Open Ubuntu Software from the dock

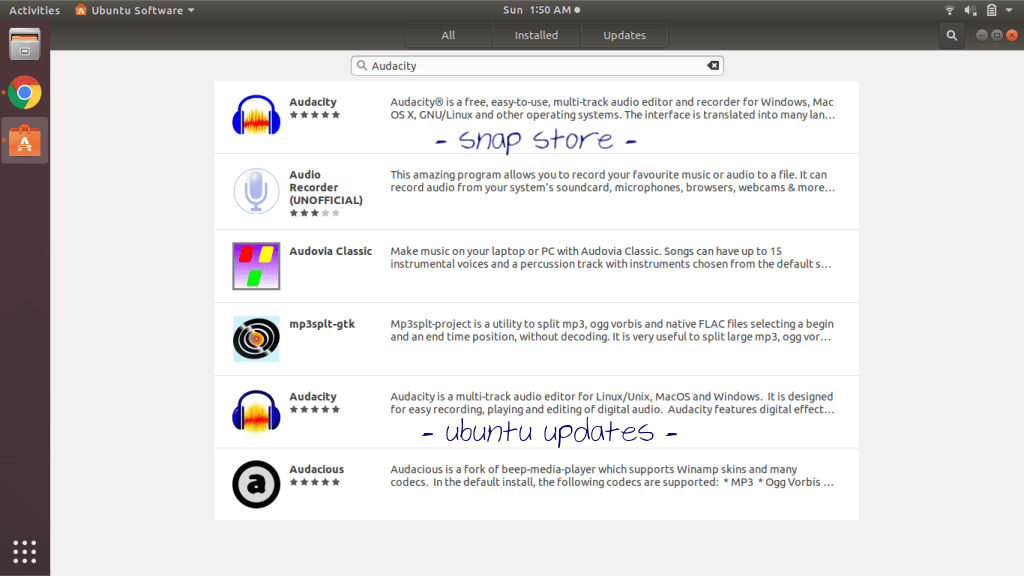click(24, 140)
